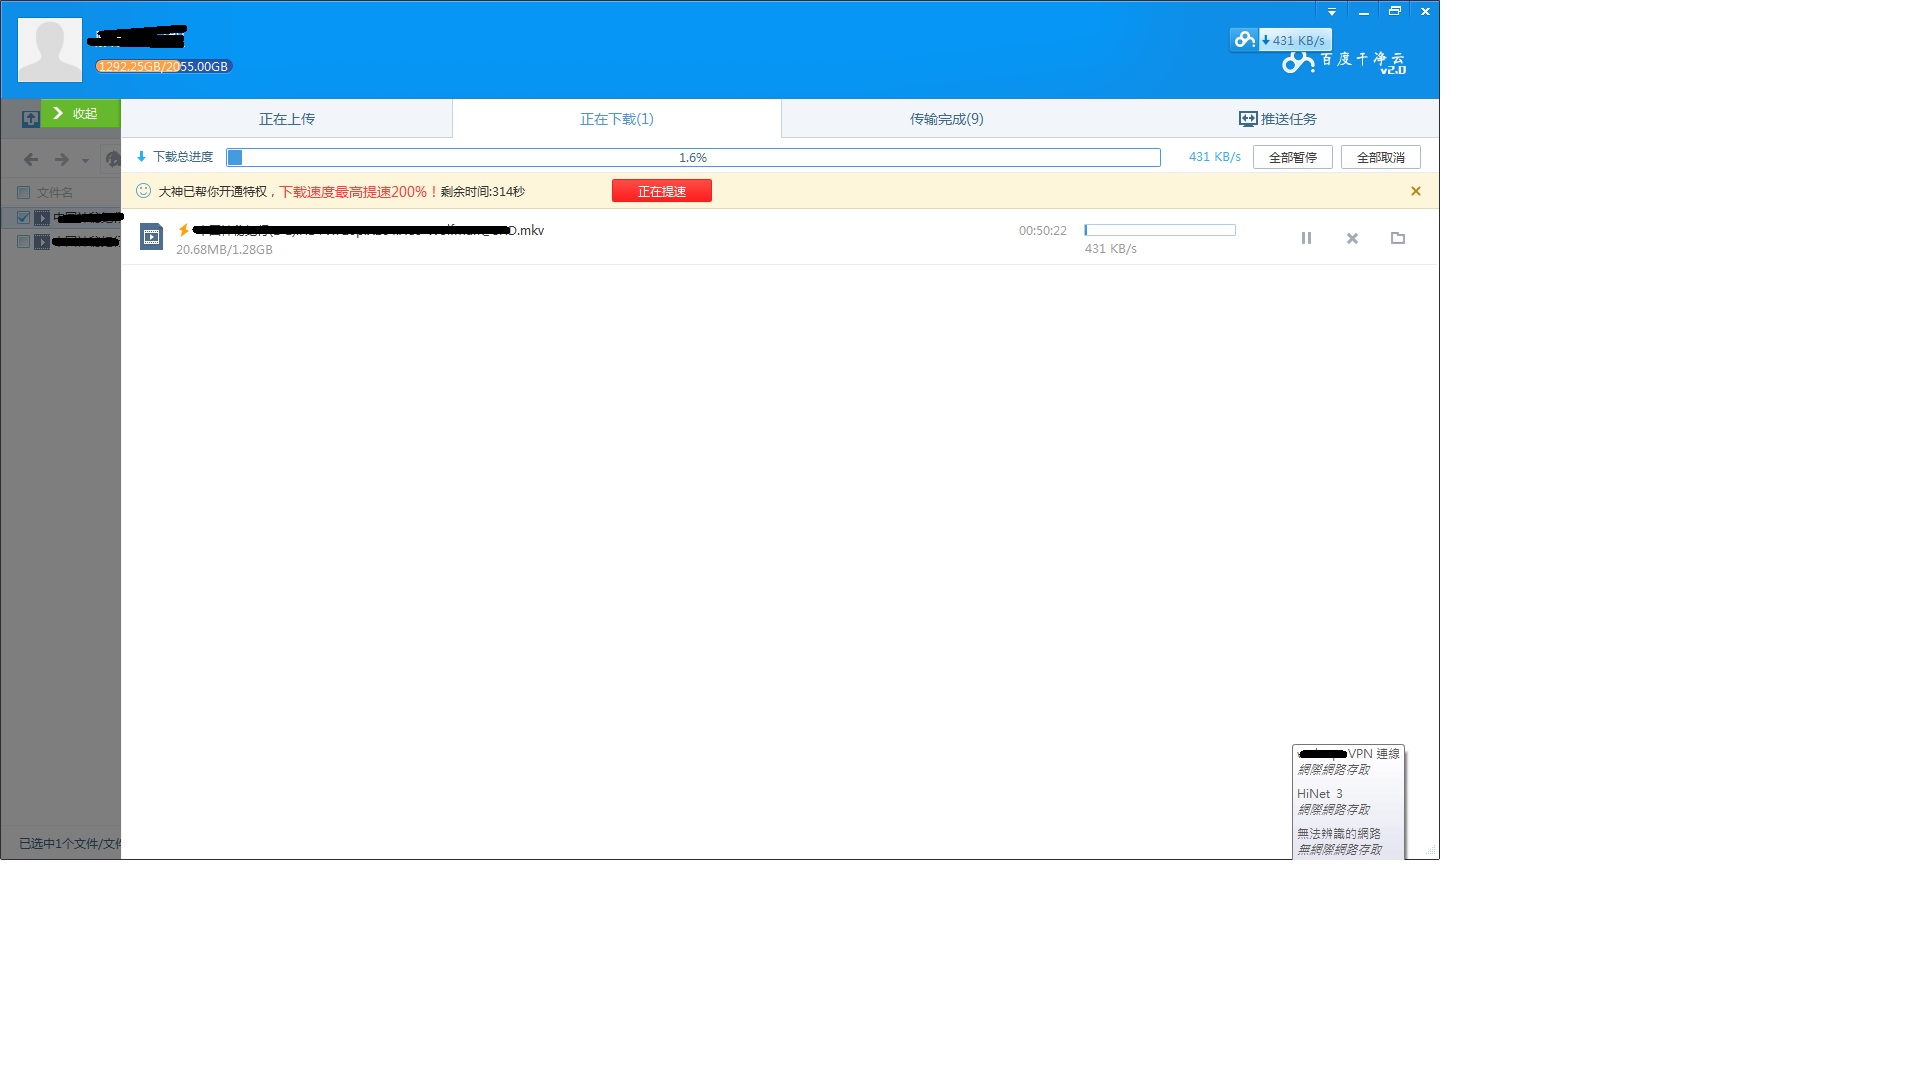
Task: Switch to the 正在上传 tab
Action: coord(287,118)
